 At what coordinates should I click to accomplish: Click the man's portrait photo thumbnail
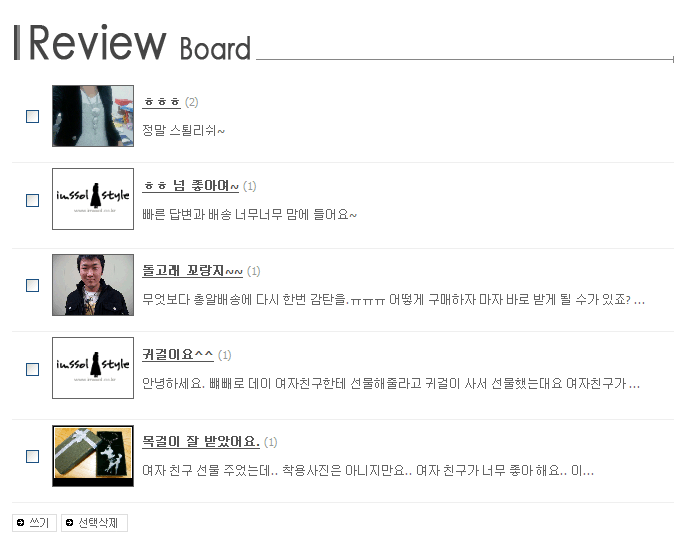click(93, 285)
